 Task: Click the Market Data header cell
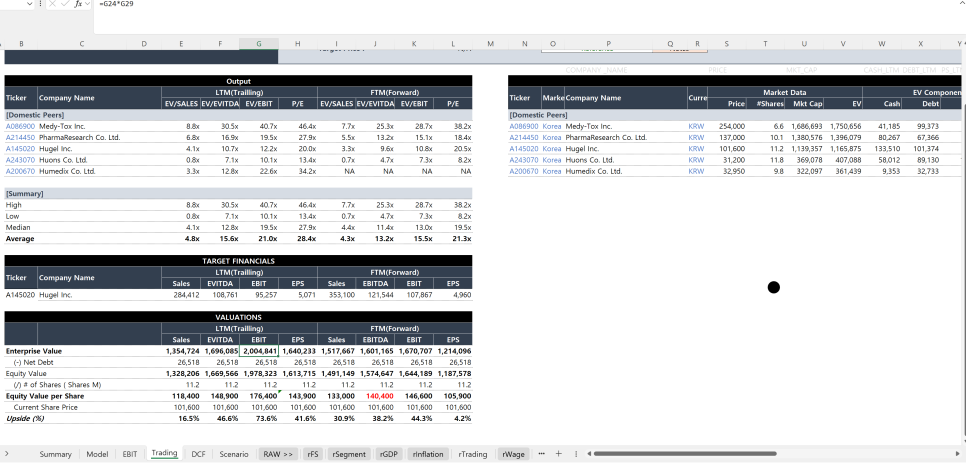point(785,92)
